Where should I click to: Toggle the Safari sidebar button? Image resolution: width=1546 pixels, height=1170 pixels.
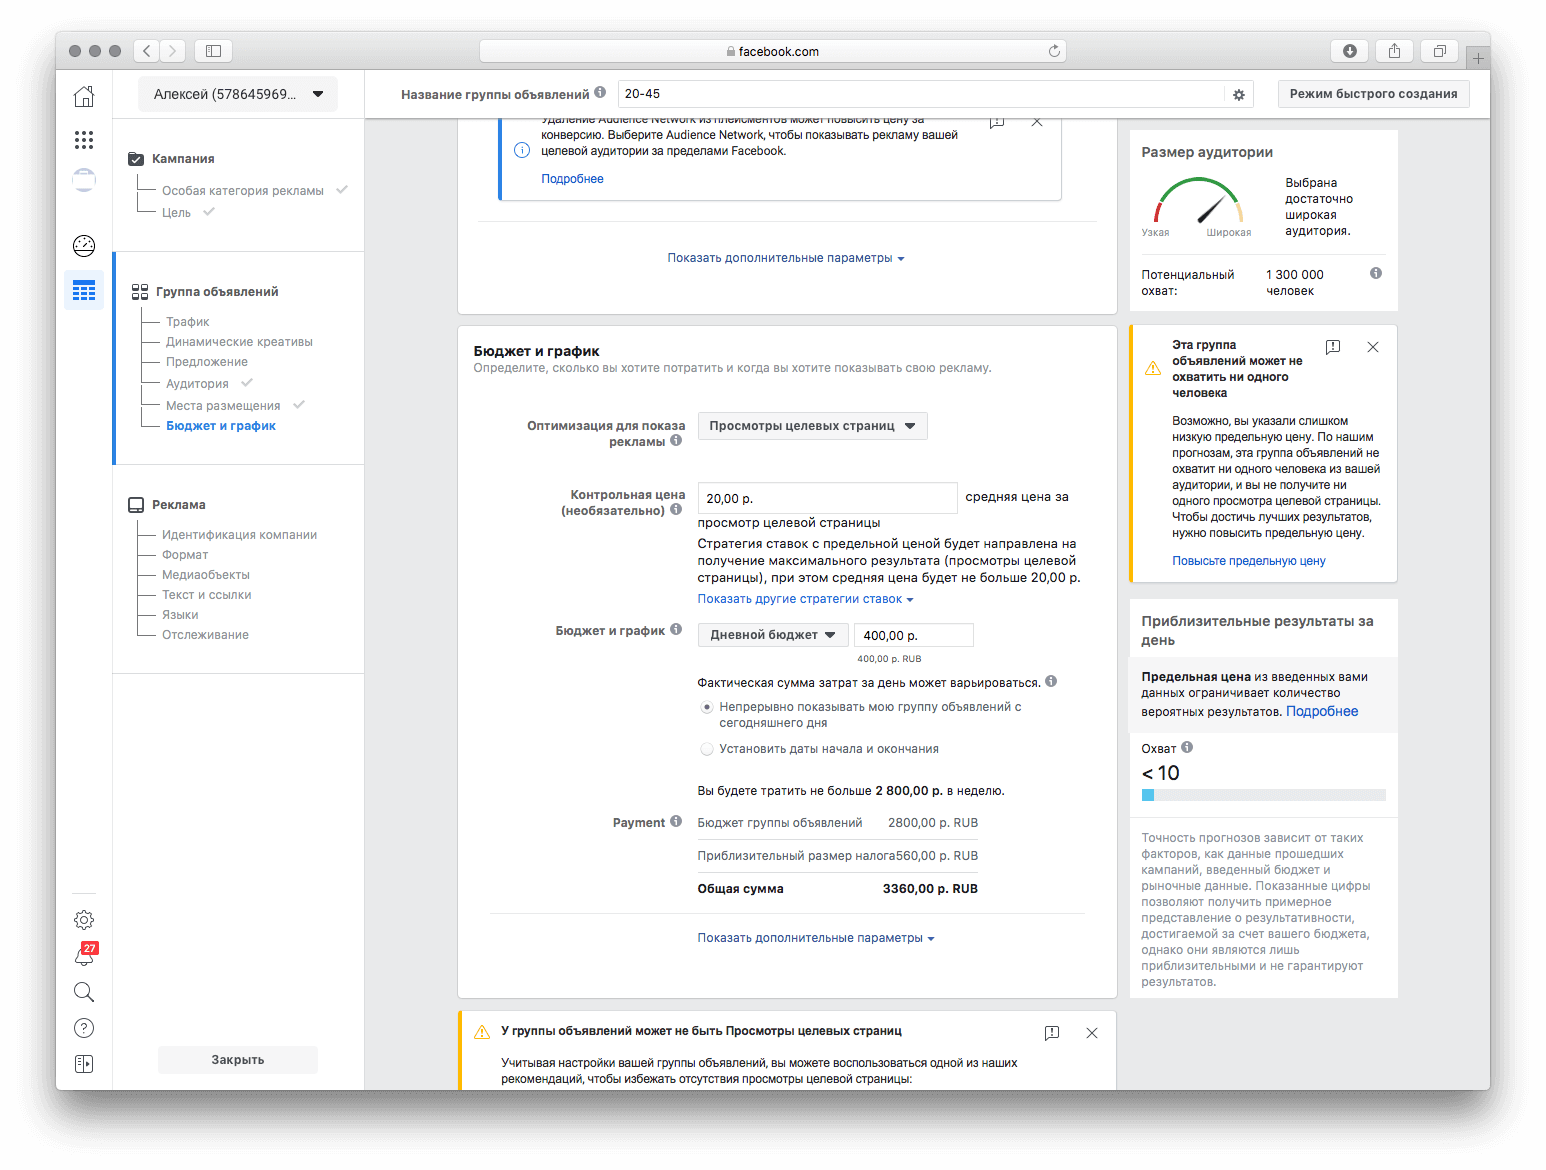click(x=213, y=51)
